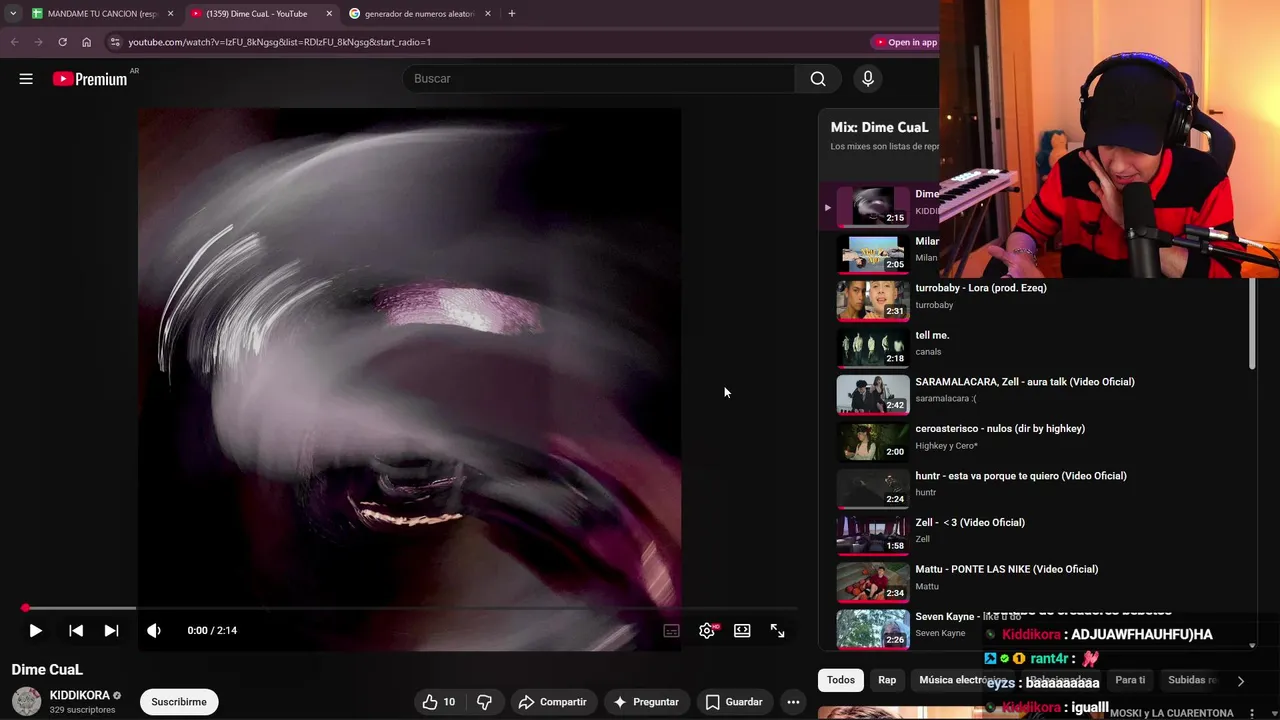
Task: Go to browser home page
Action: (86, 42)
